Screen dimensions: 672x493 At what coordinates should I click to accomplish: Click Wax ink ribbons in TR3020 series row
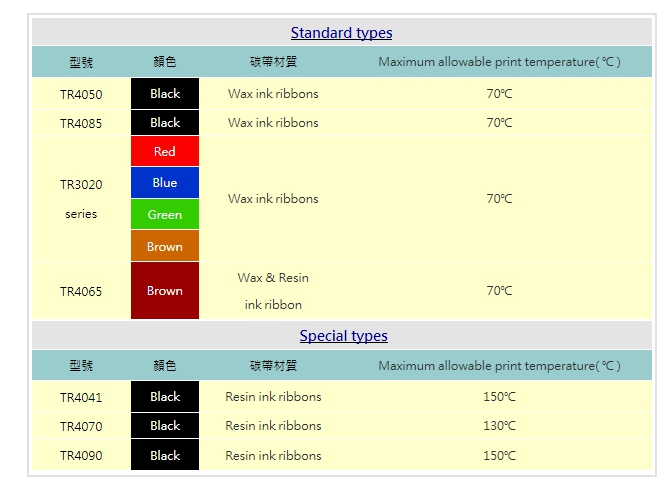point(273,198)
